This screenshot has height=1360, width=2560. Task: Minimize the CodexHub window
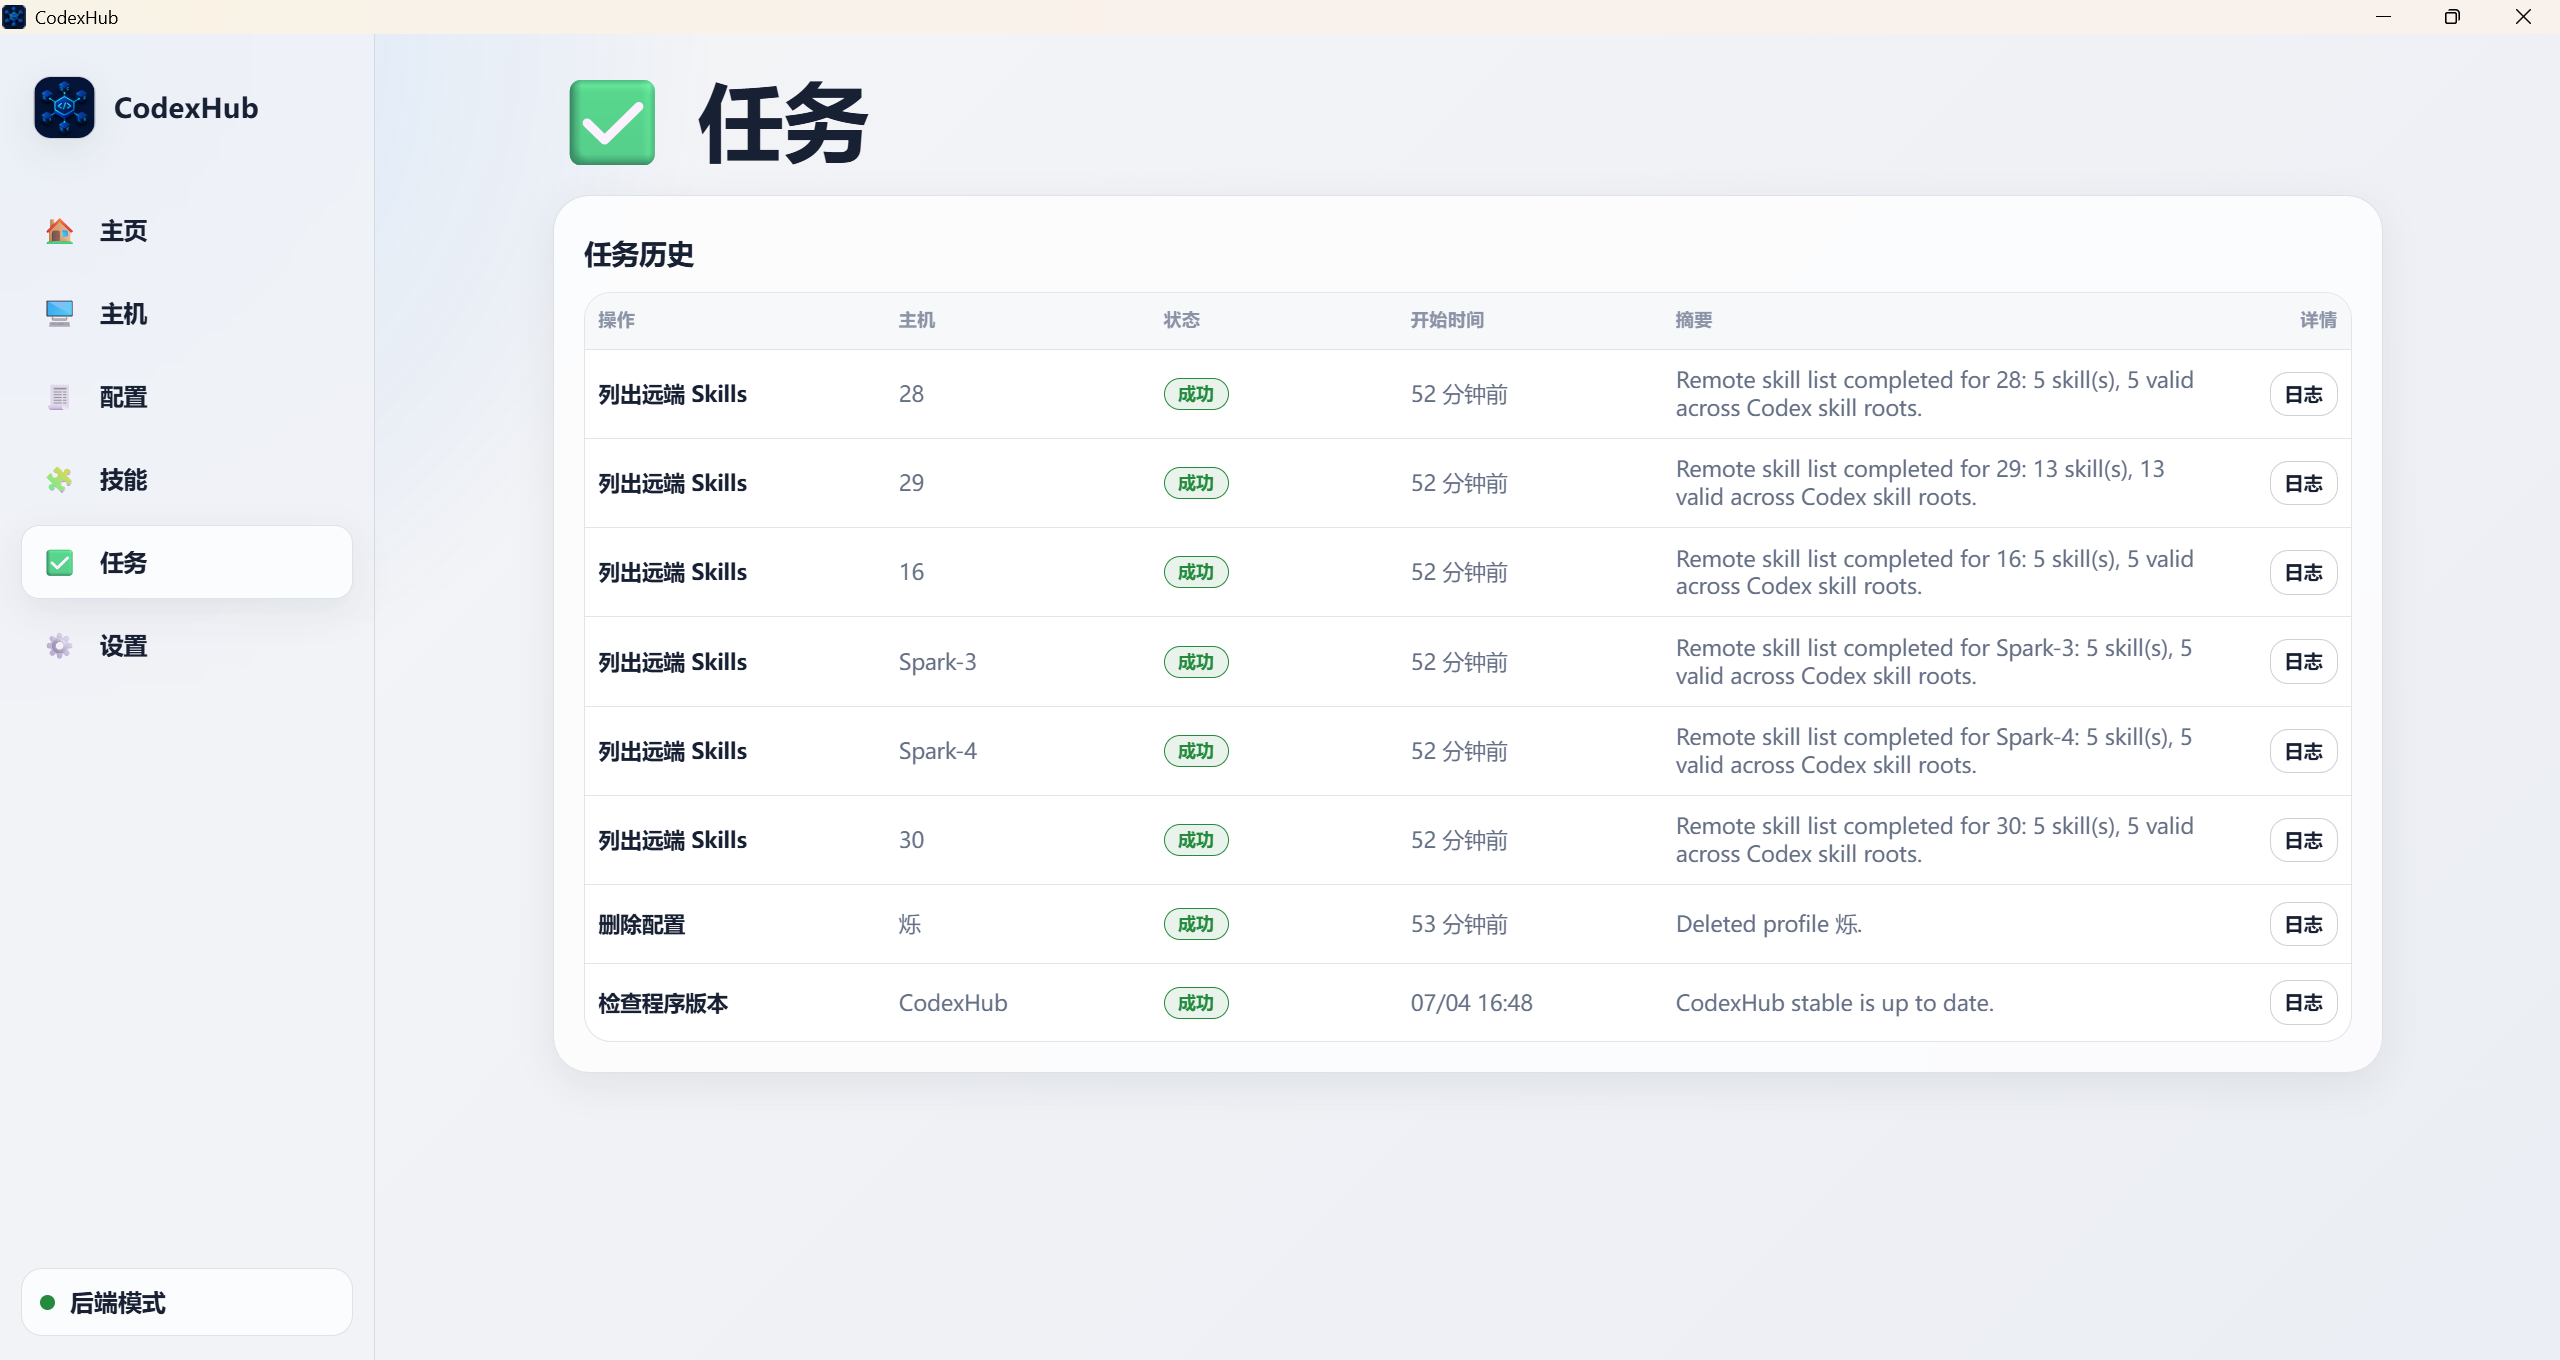[x=2383, y=17]
